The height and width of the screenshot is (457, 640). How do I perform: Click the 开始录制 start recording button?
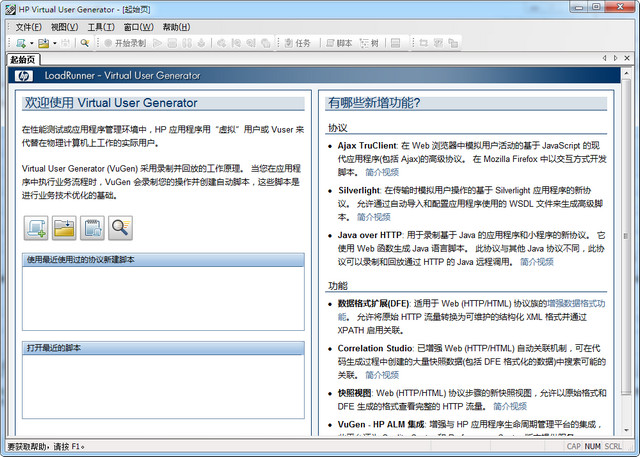(x=125, y=43)
